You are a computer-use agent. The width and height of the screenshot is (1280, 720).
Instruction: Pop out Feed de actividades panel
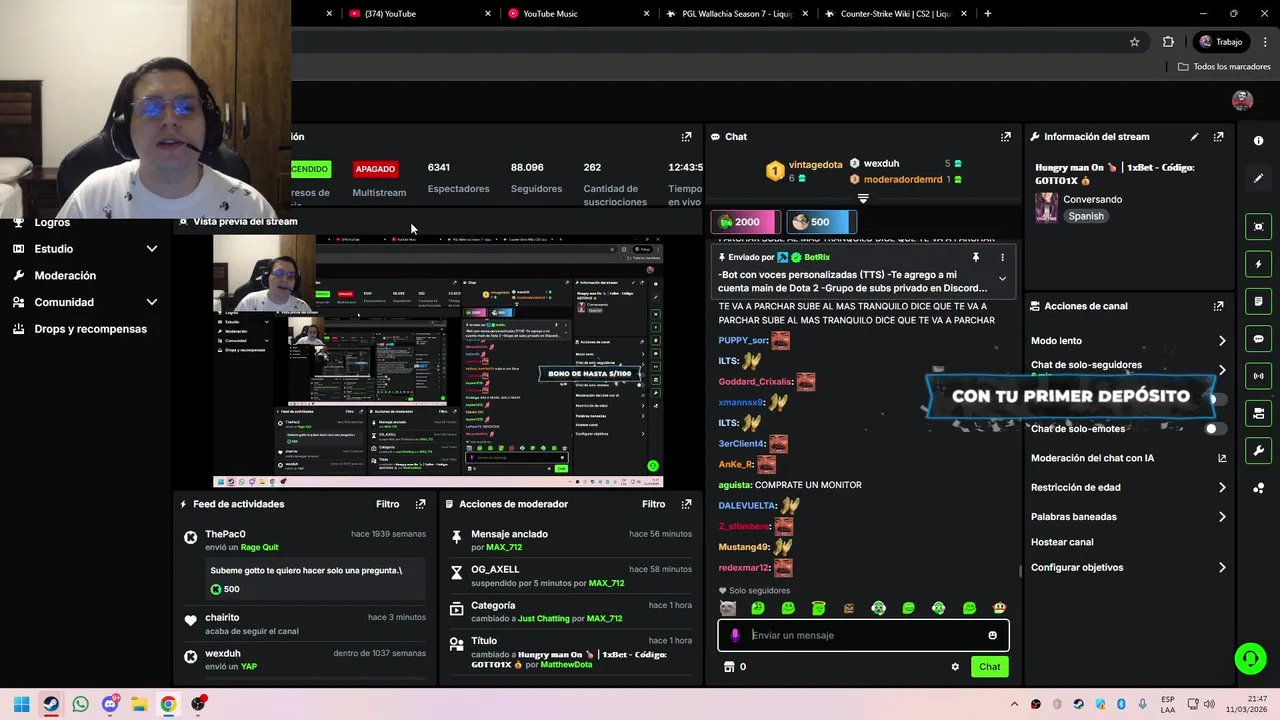(420, 504)
